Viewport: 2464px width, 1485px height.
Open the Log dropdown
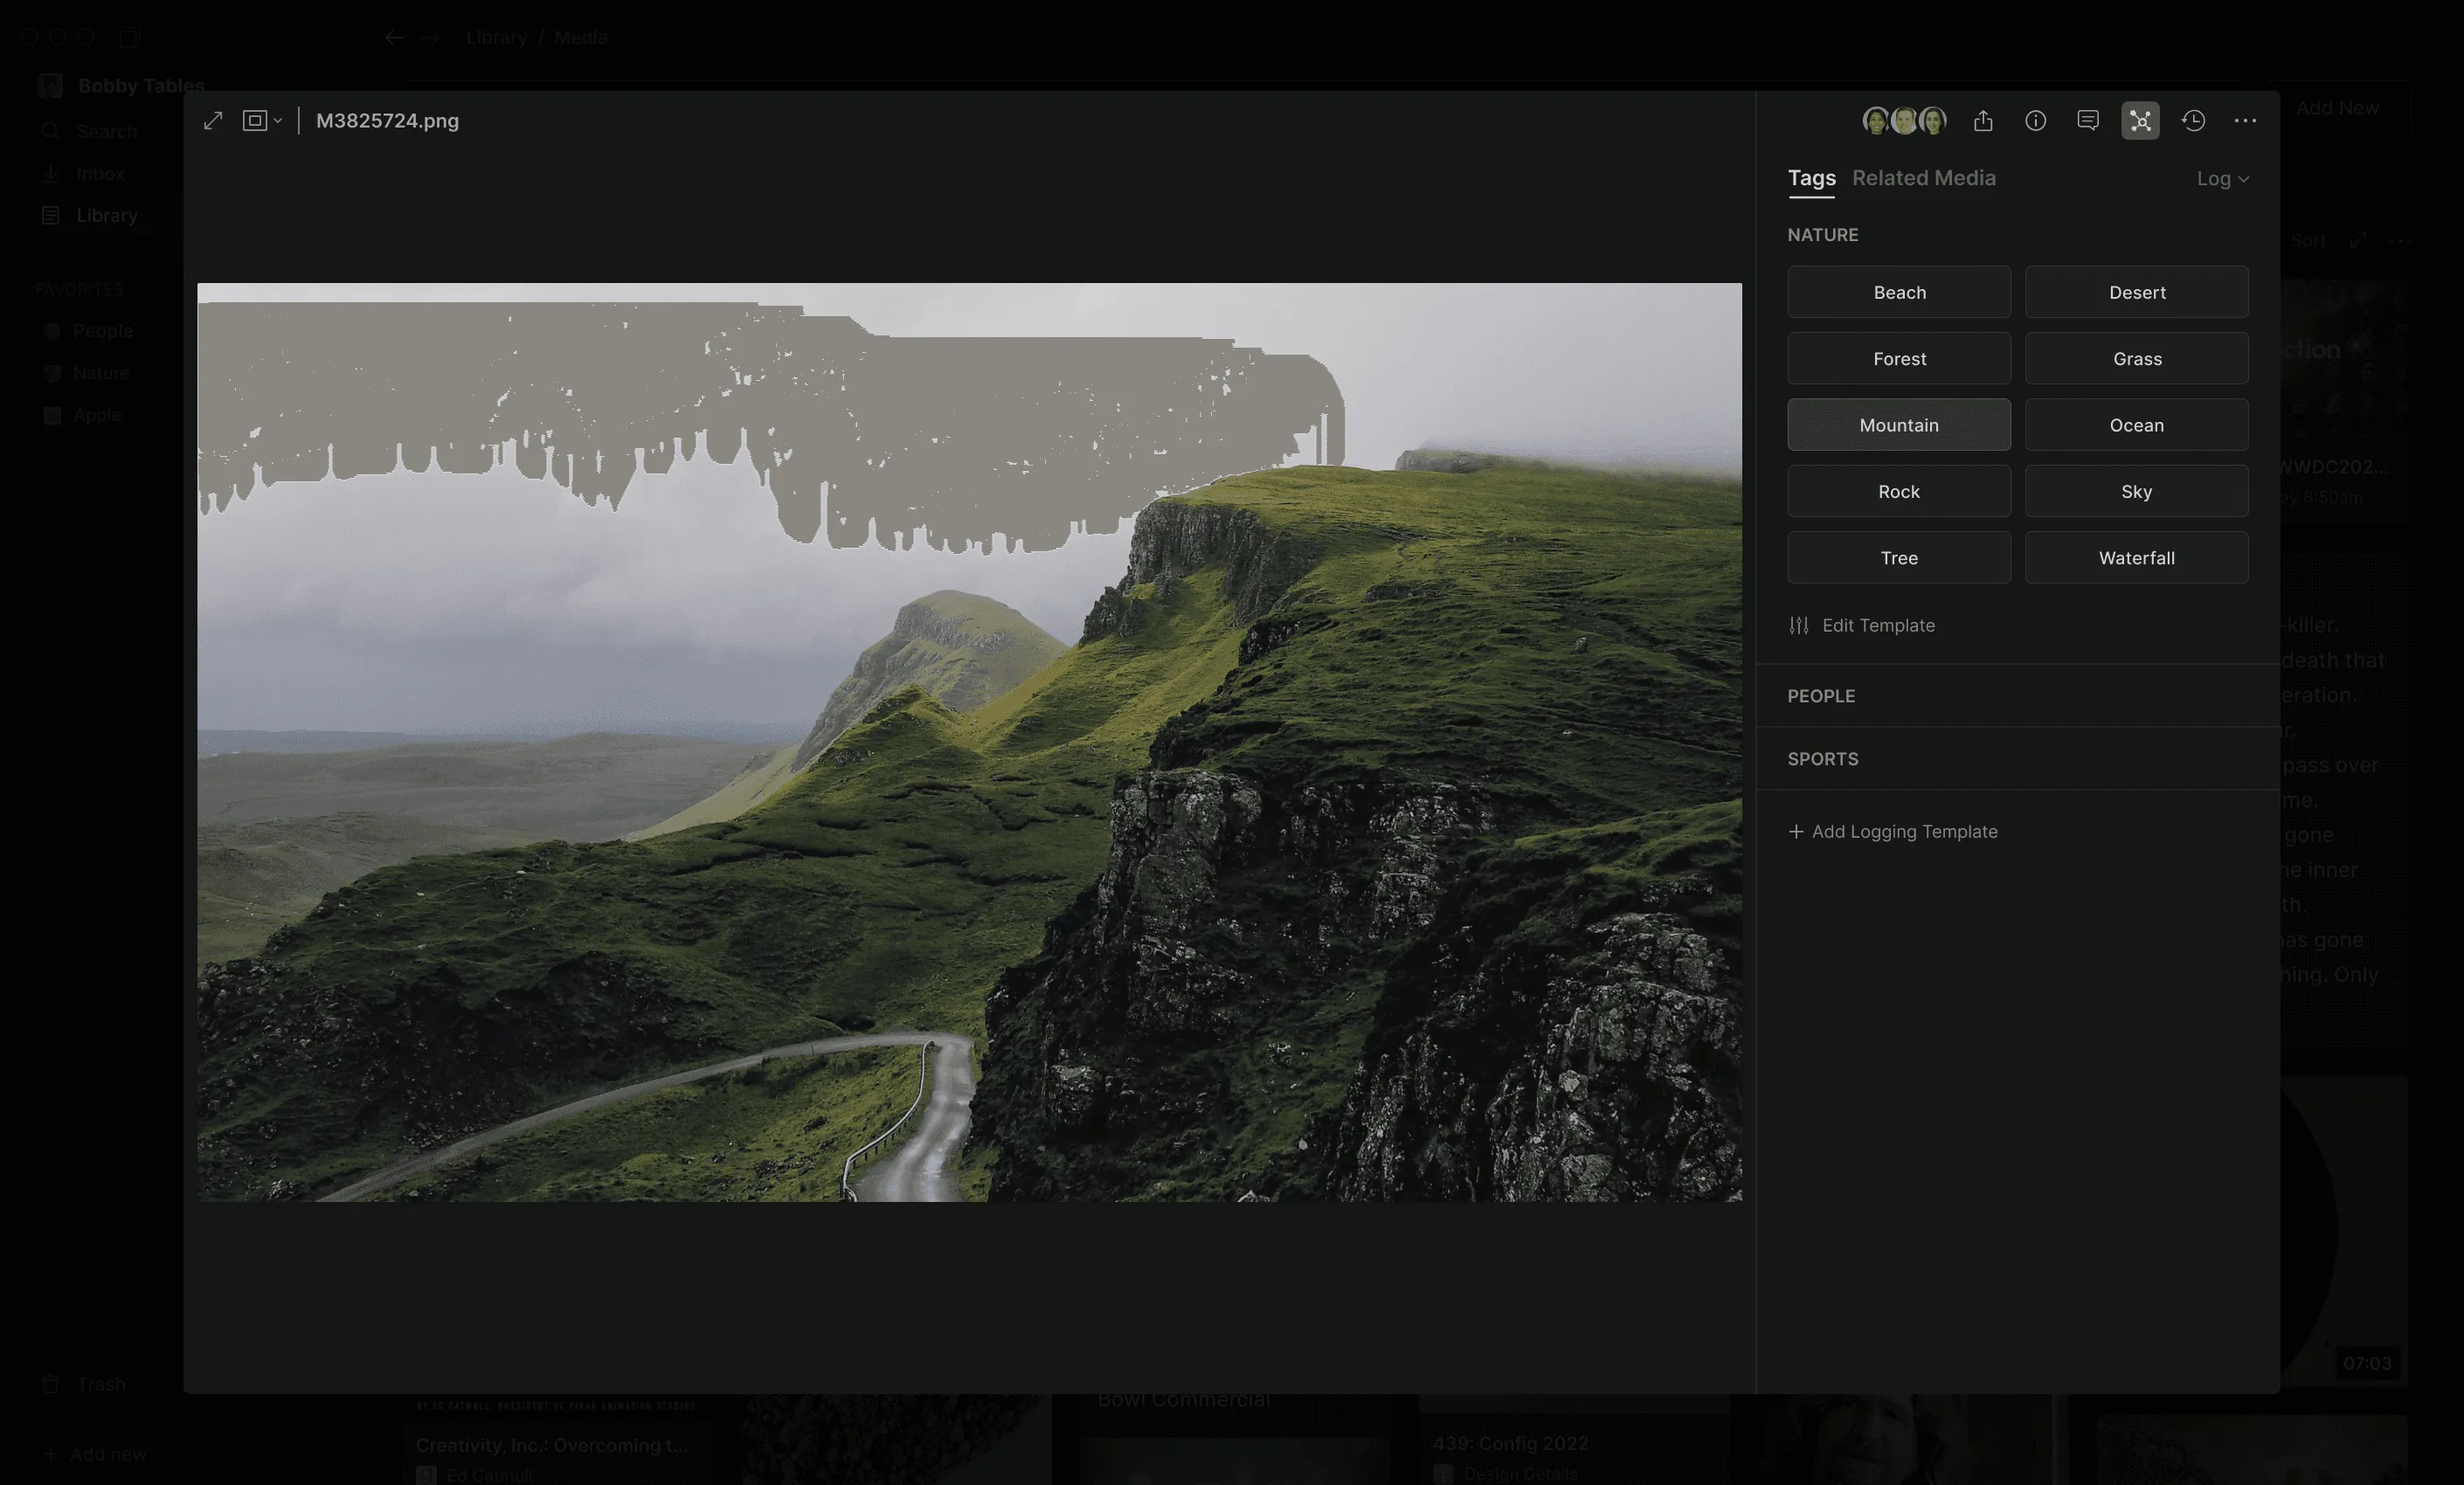pos(2222,179)
